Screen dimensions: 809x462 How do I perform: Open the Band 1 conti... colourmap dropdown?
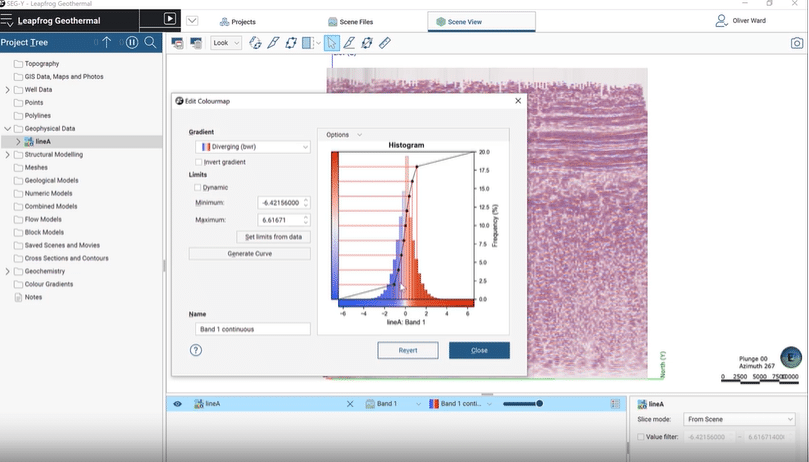(x=461, y=404)
